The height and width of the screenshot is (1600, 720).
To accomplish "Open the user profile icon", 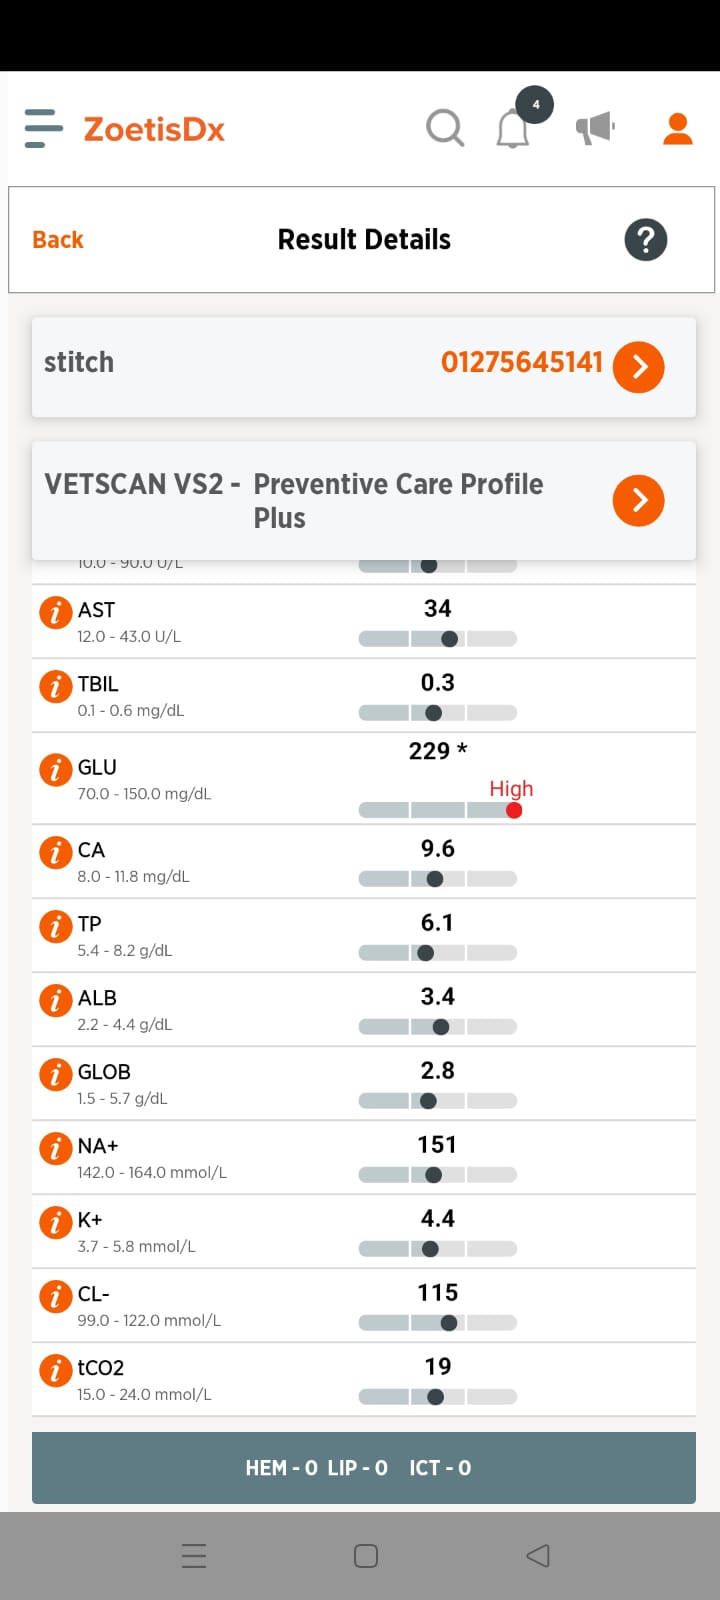I will pos(678,129).
